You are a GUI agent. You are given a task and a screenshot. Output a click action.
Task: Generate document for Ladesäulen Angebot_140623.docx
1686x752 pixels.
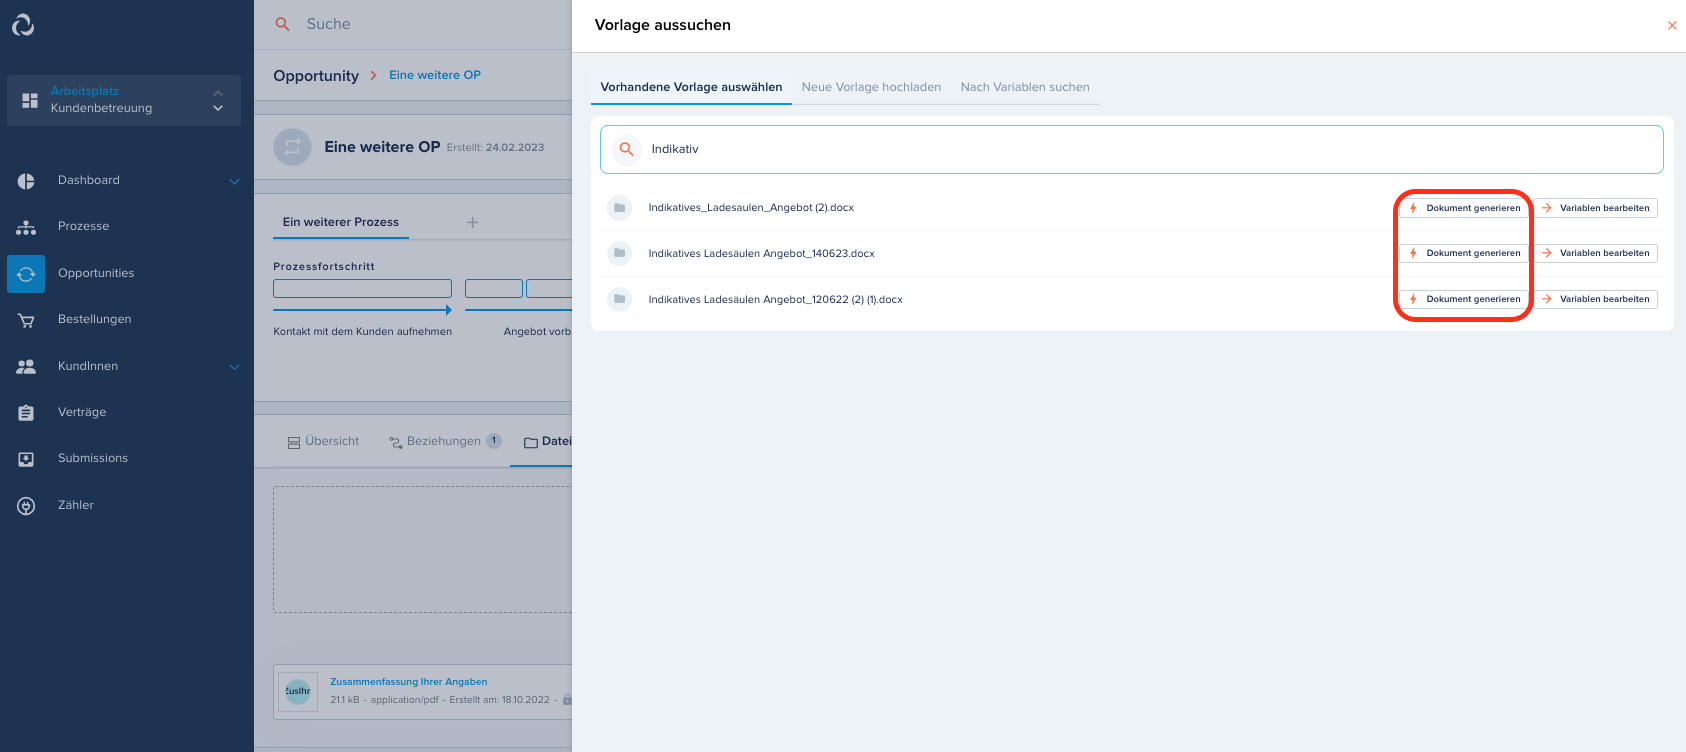click(x=1463, y=253)
